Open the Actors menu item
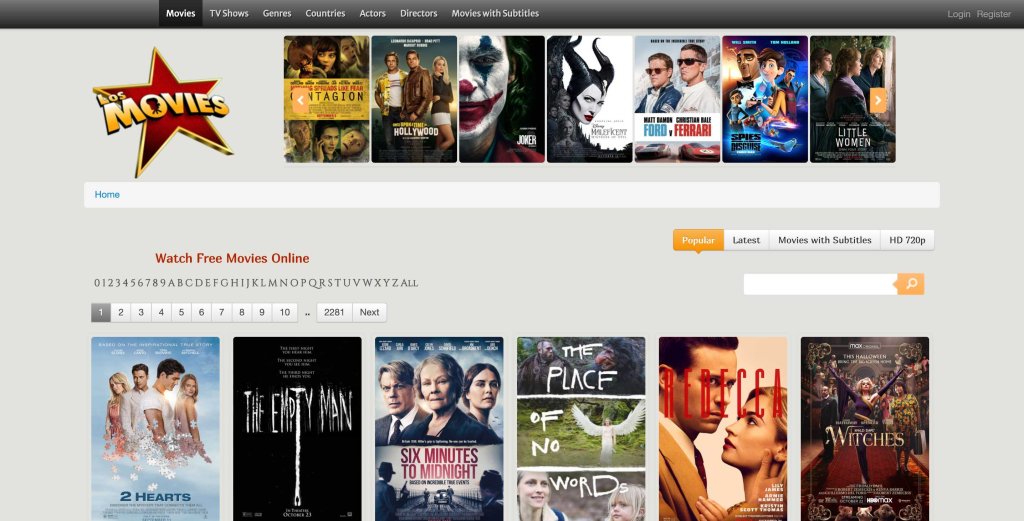1024x521 pixels. pos(373,13)
